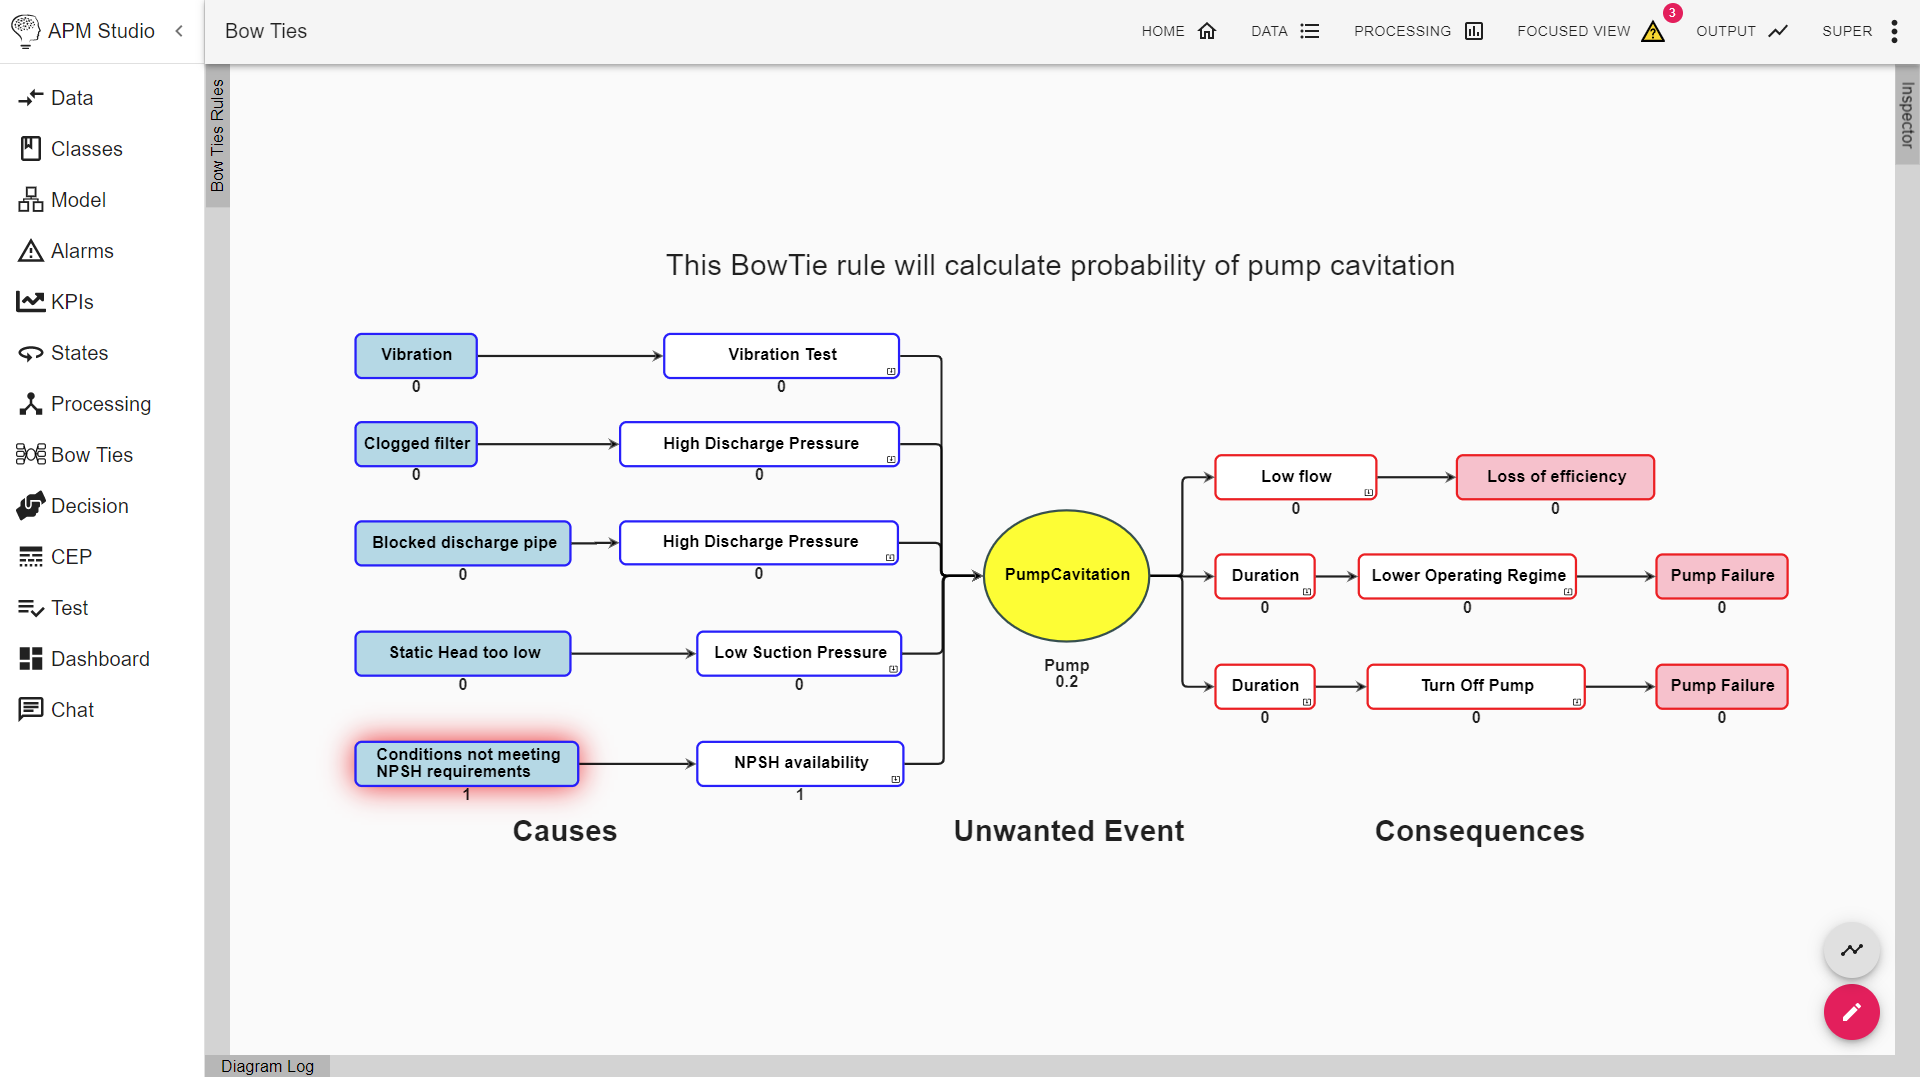Open the States sidebar icon
The image size is (1920, 1077).
[29, 352]
